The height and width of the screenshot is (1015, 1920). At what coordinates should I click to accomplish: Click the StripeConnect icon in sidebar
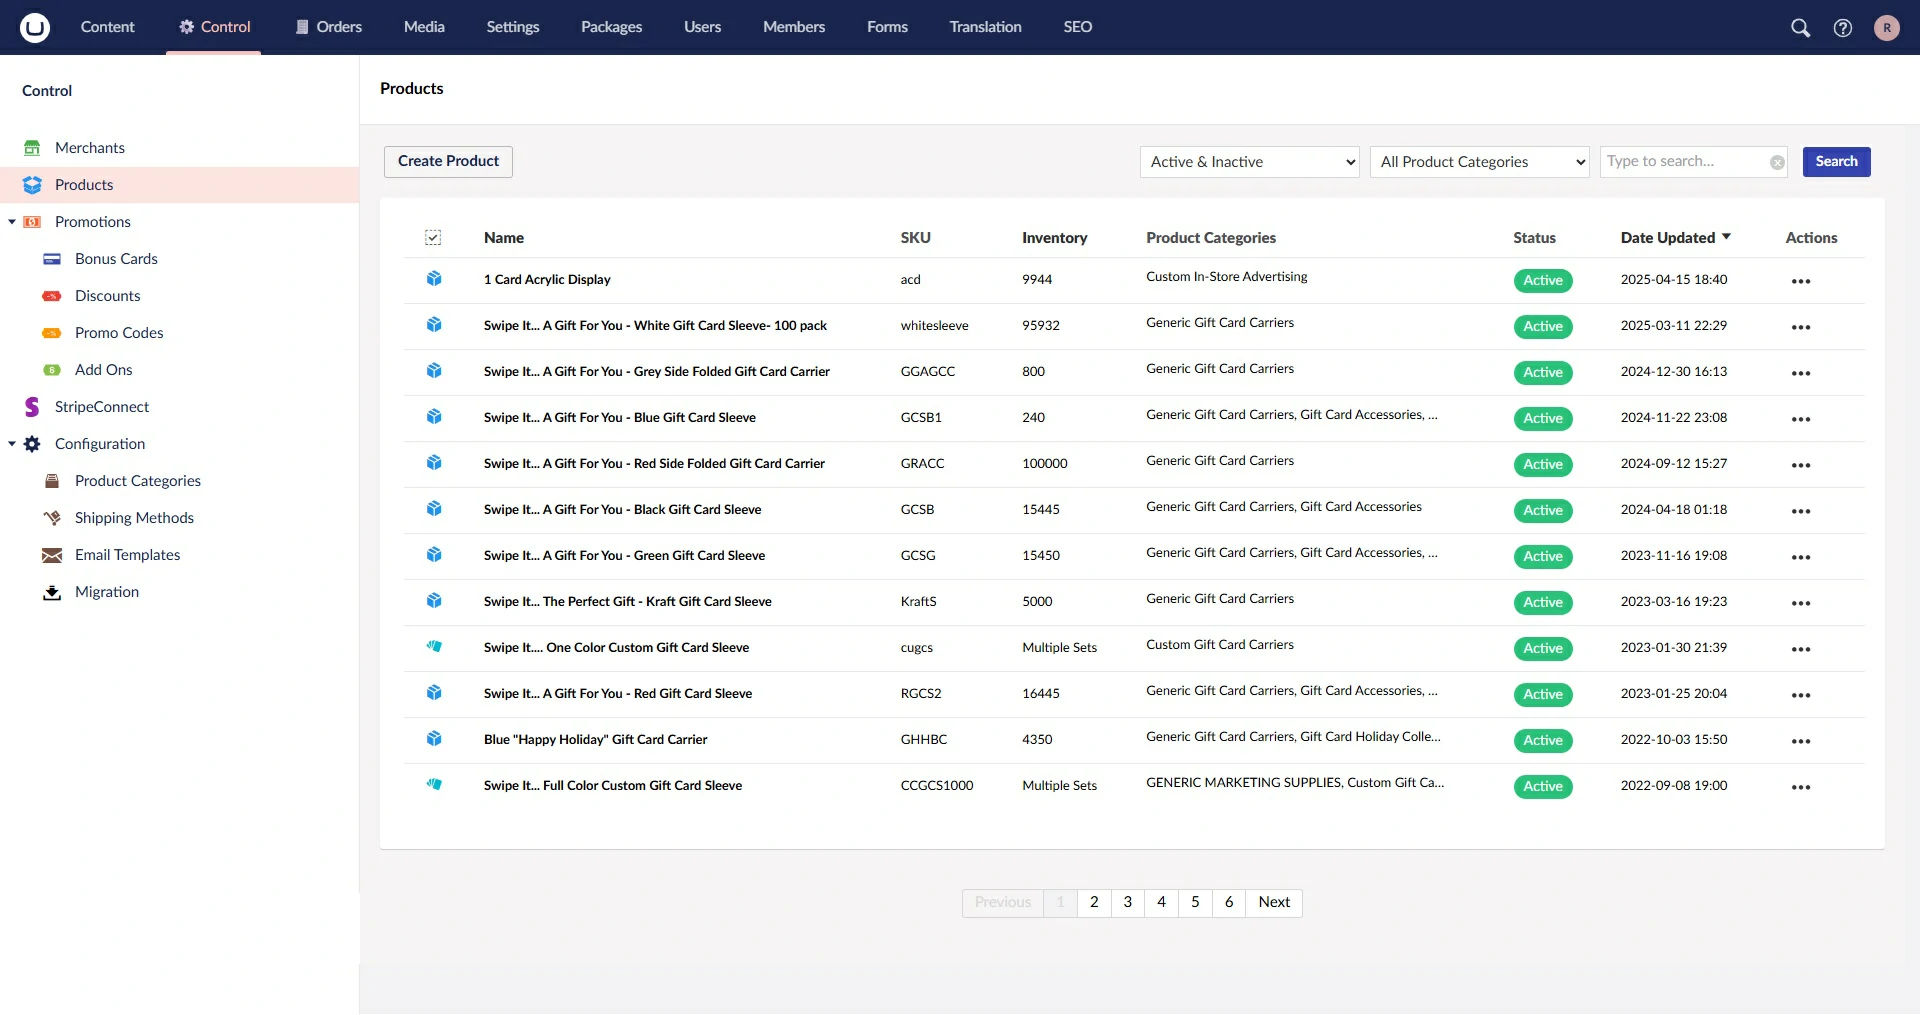point(32,407)
